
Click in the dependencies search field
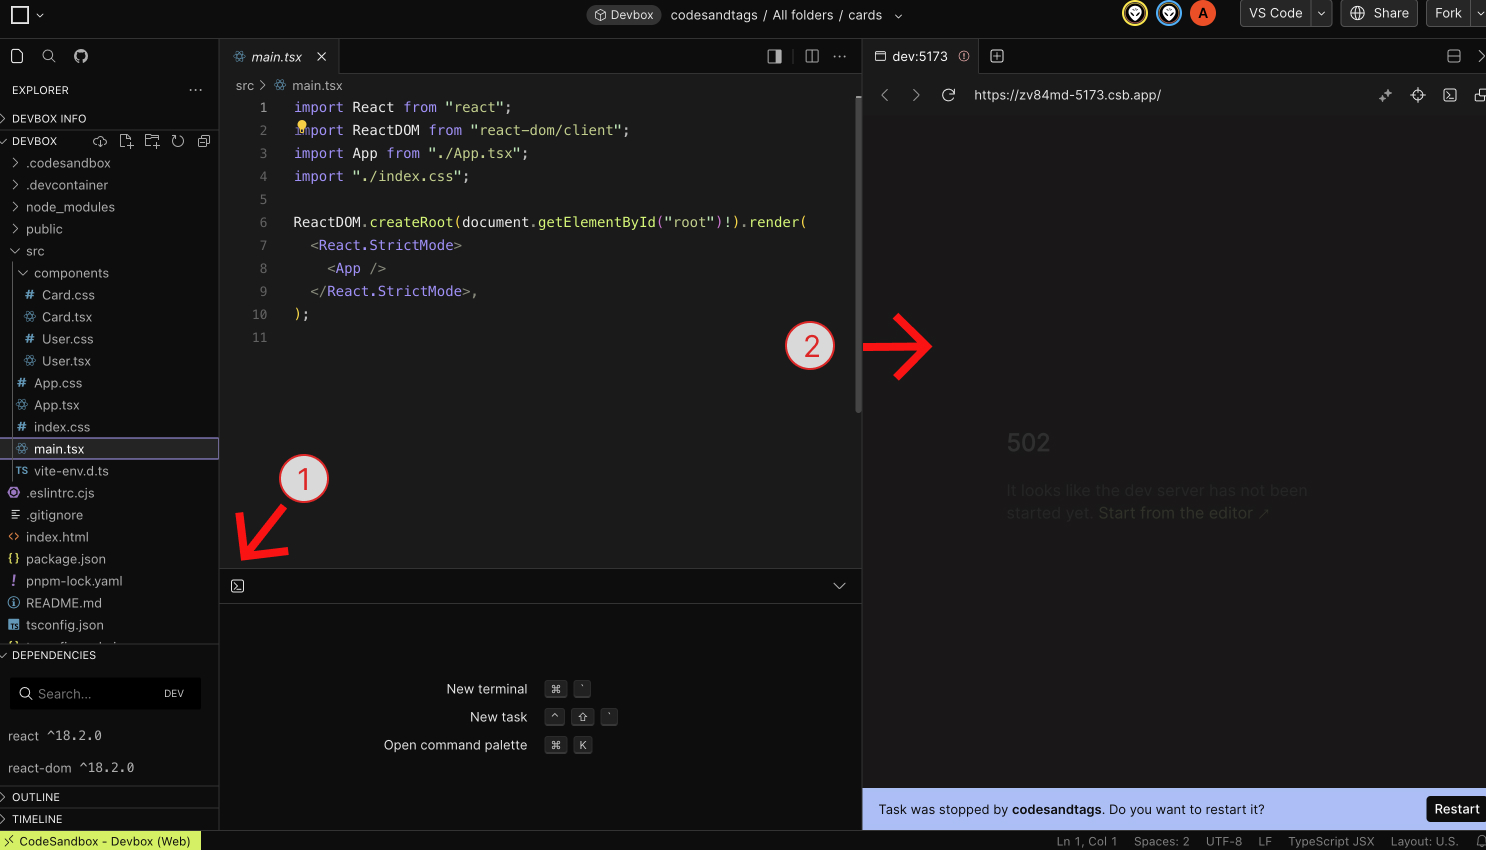click(x=95, y=694)
